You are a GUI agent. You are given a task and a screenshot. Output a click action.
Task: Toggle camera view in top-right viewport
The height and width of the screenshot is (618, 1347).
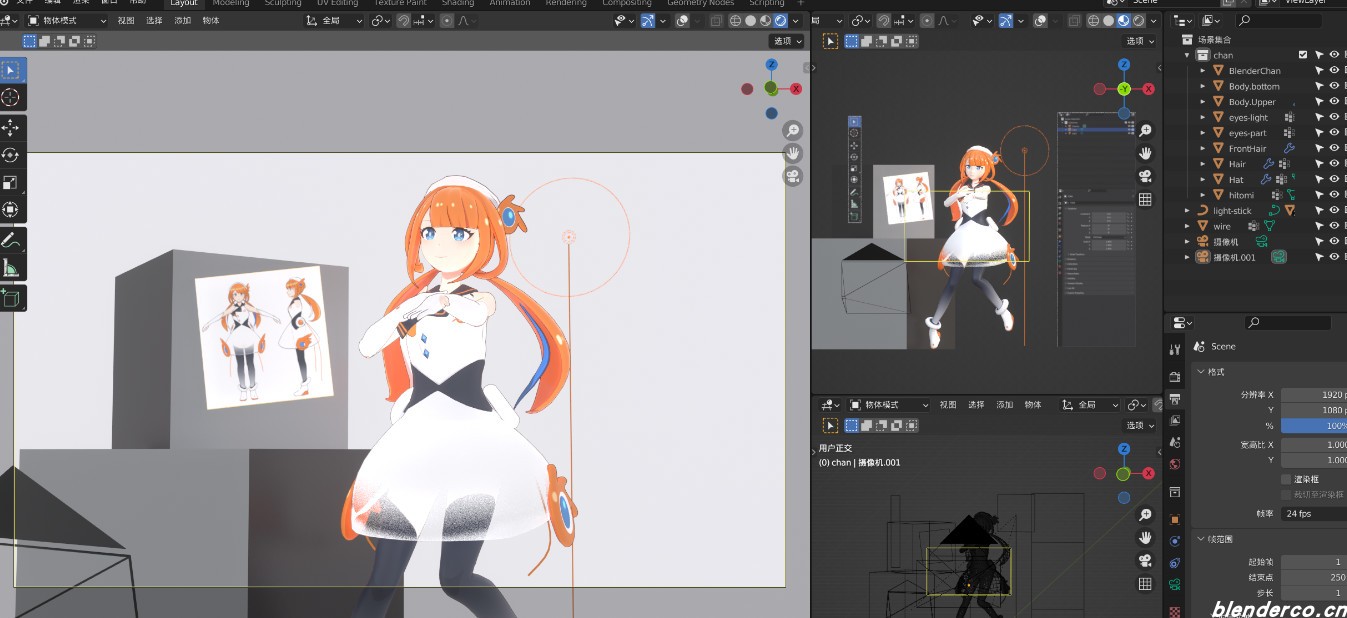(1145, 176)
